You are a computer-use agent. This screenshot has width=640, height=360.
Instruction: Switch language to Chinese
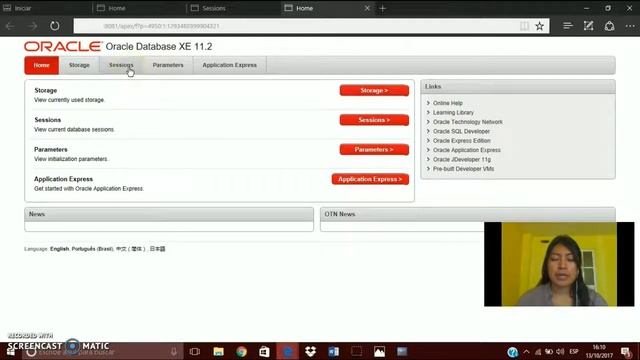point(130,249)
